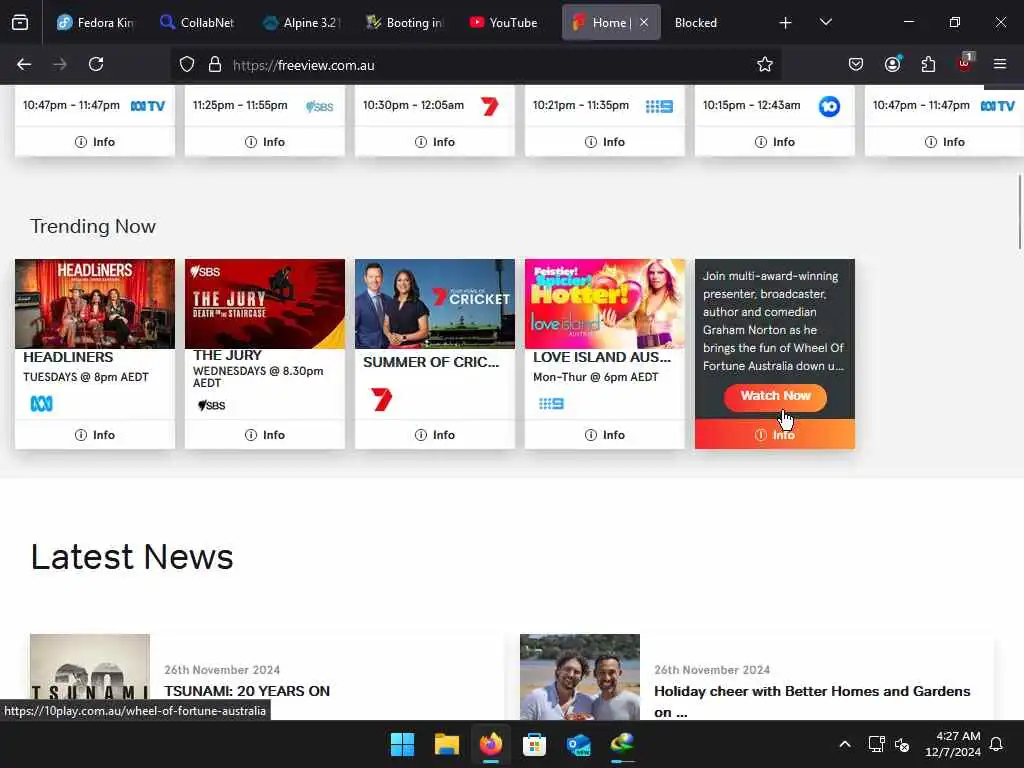Info for 11:25pm SBS program
The width and height of the screenshot is (1024, 768).
[x=264, y=142]
